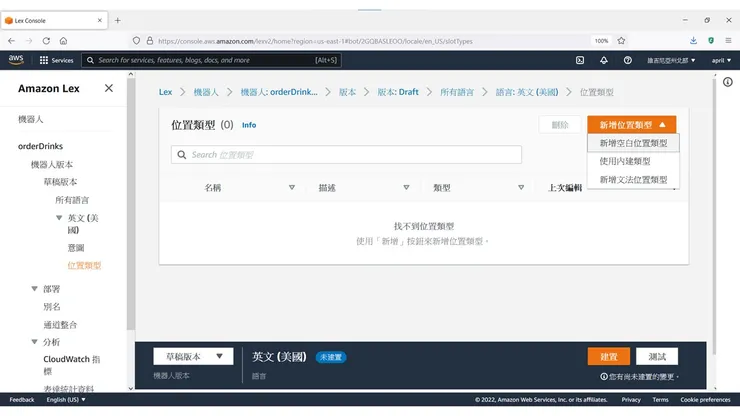Open browser downloads
The width and height of the screenshot is (740, 416).
[693, 41]
